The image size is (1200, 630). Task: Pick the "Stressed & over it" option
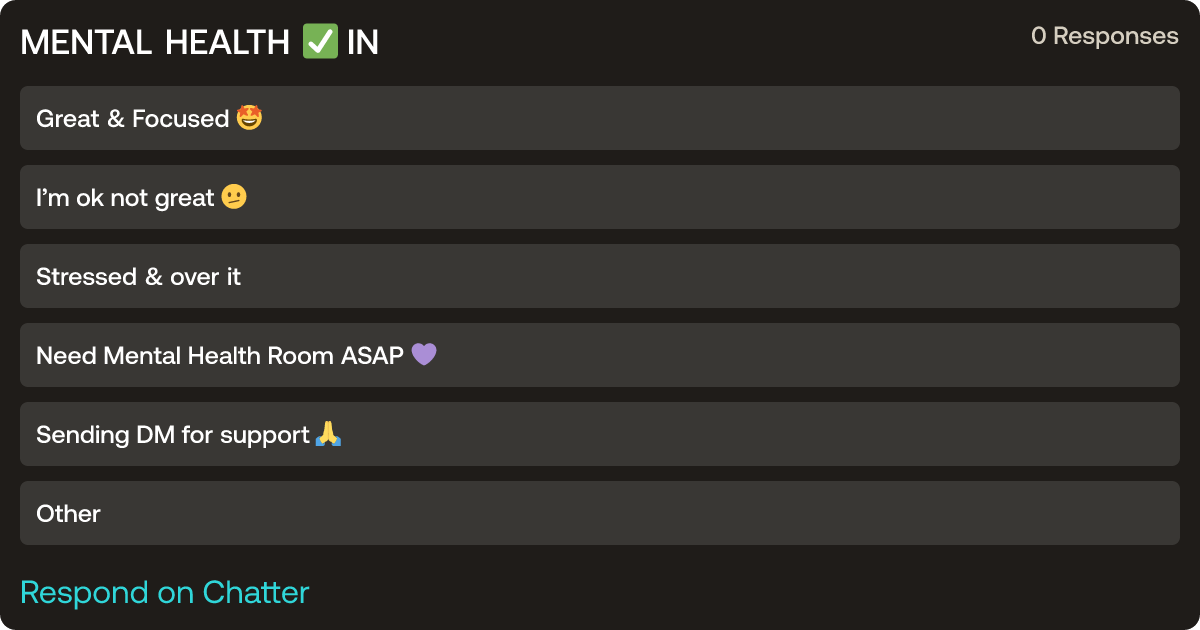(x=600, y=276)
